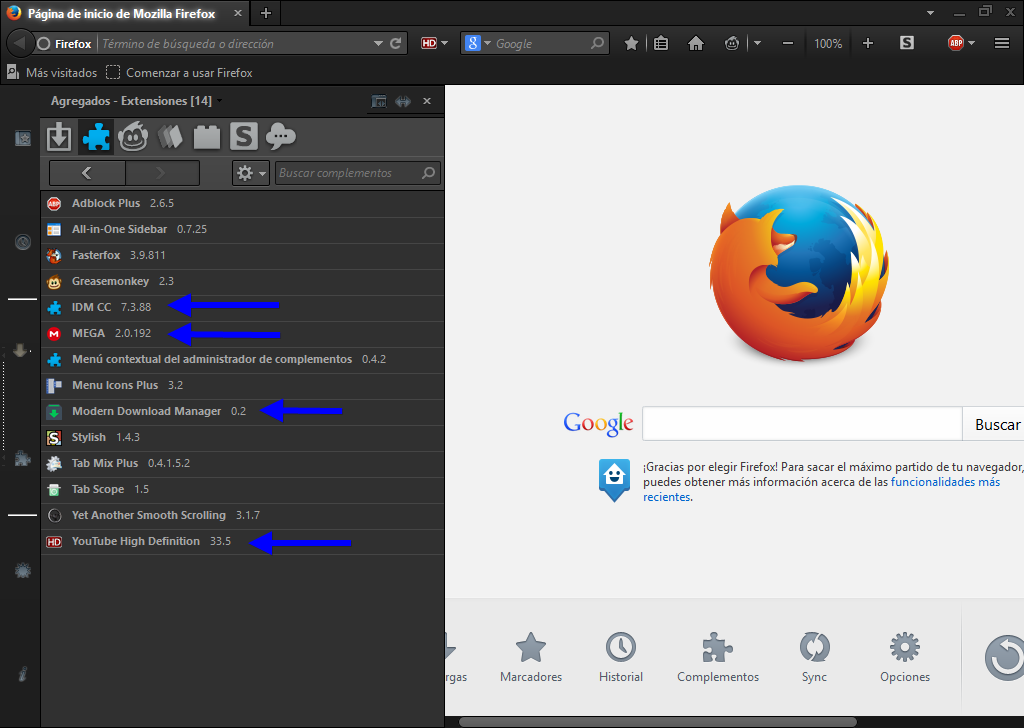1024x728 pixels.
Task: Open history panel from the sidebar strip
Action: click(23, 242)
